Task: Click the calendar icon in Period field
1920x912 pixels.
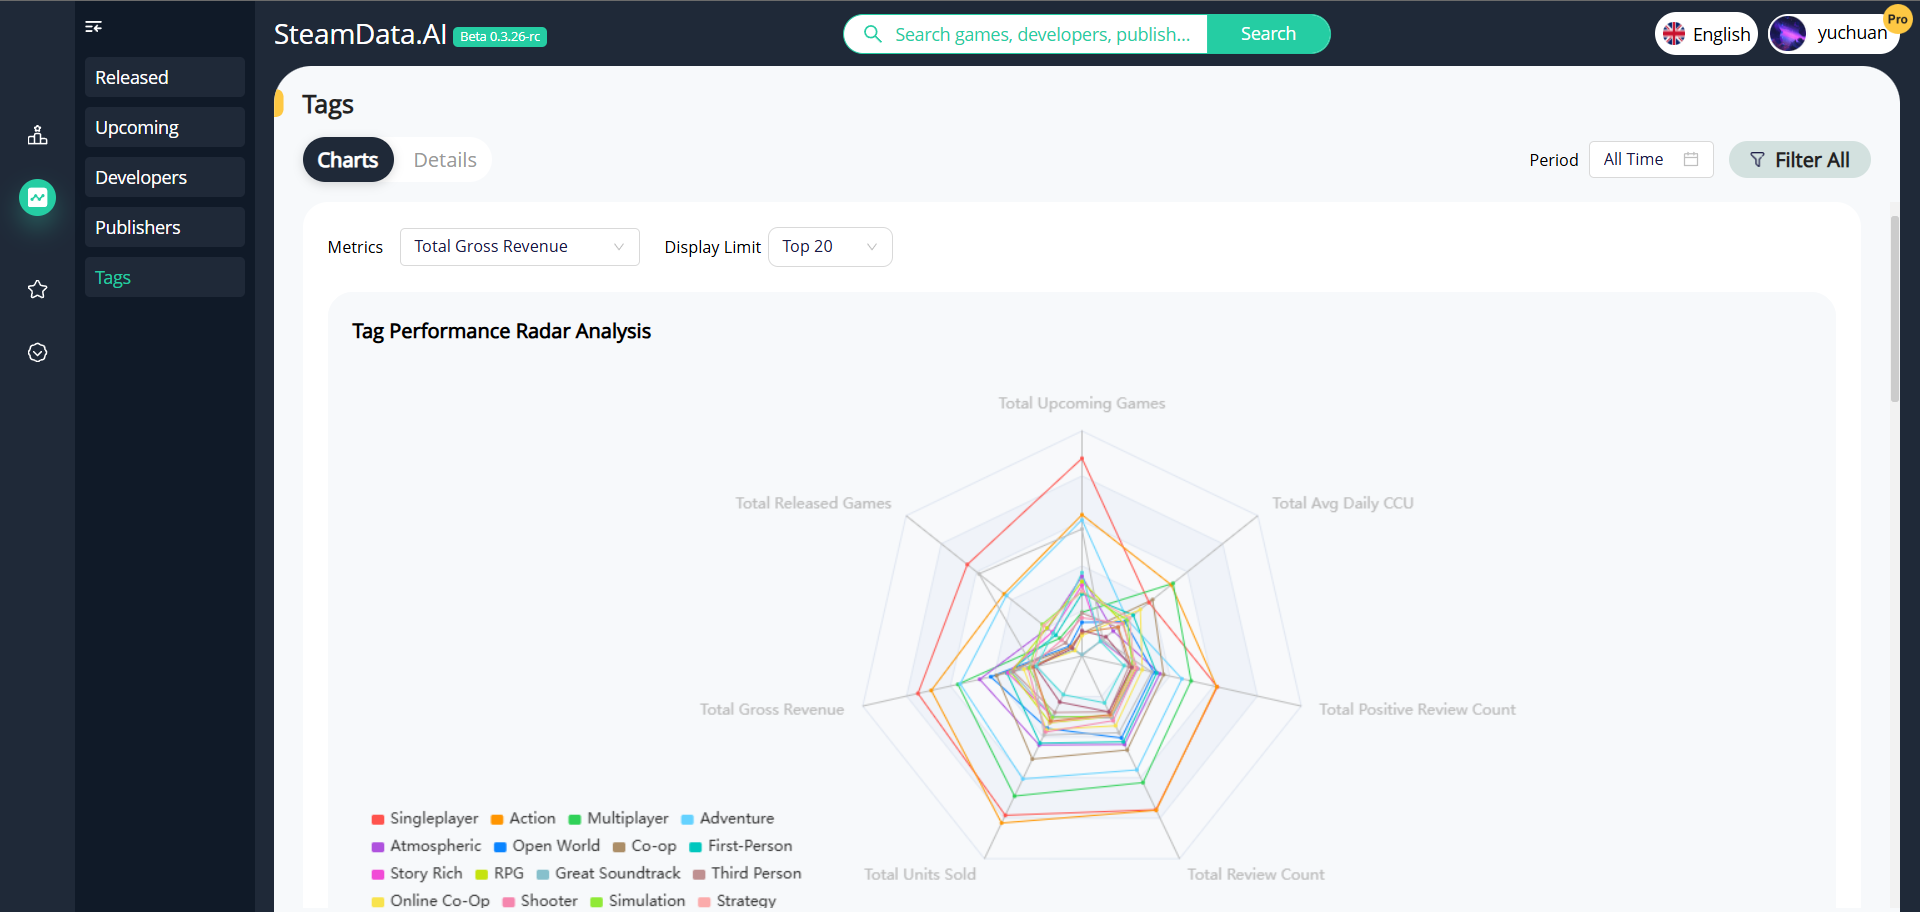Action: coord(1691,160)
